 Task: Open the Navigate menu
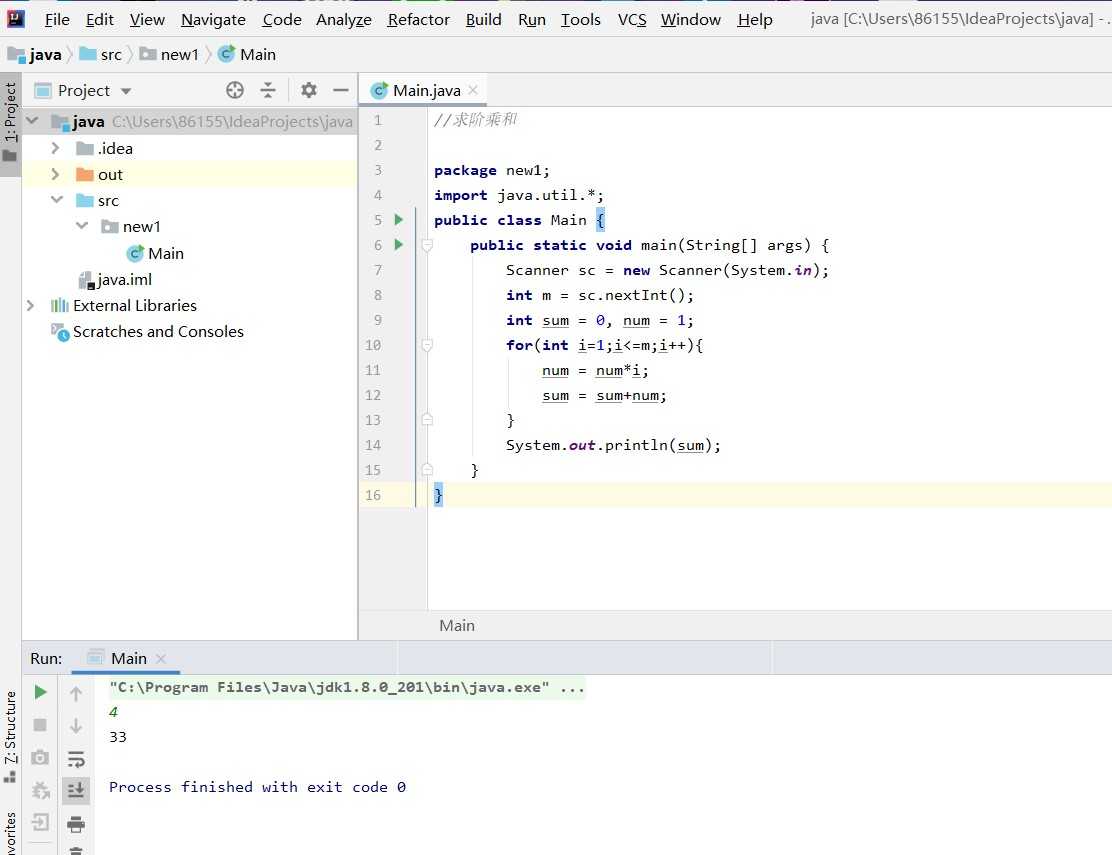(213, 20)
